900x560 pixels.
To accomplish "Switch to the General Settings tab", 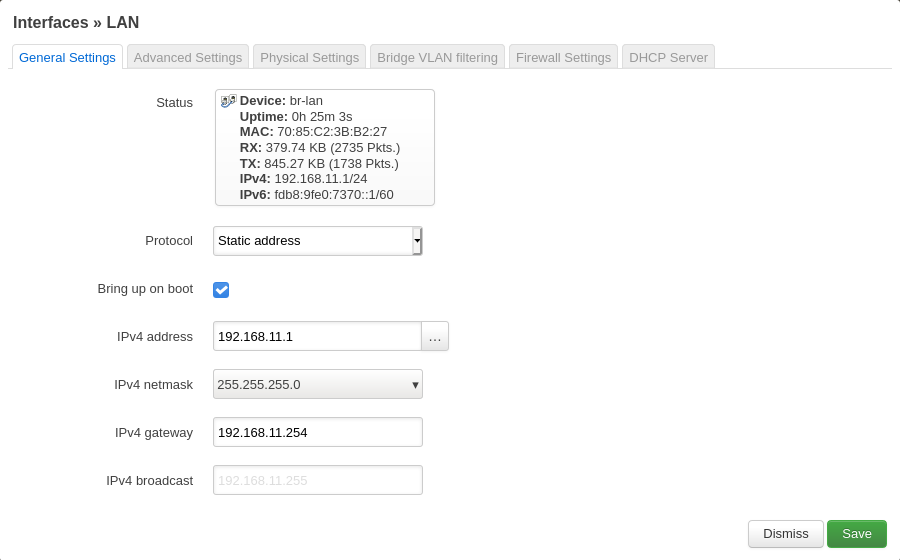I will [67, 58].
